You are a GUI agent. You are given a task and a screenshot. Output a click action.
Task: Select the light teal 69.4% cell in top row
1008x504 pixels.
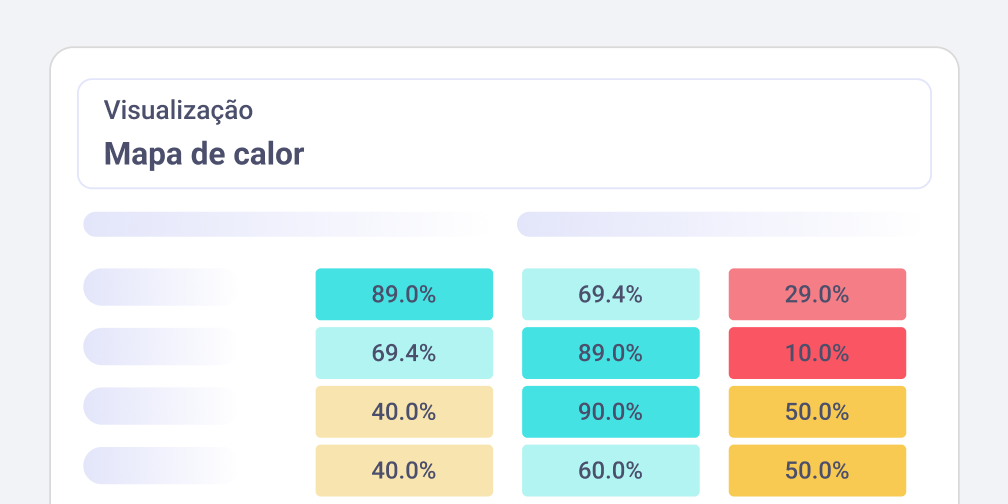click(610, 294)
